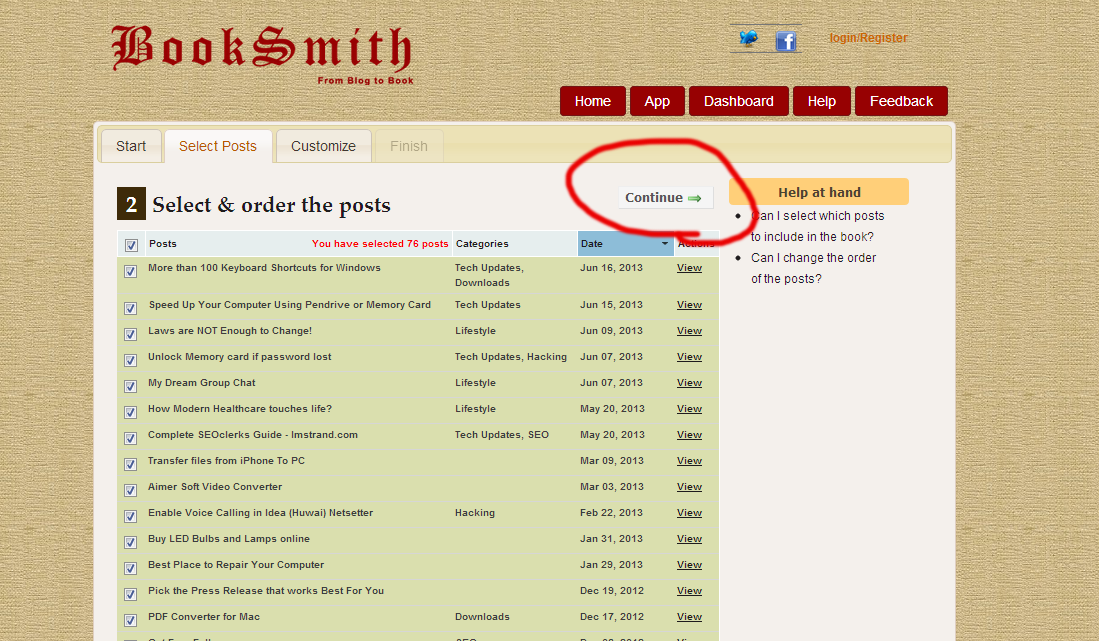This screenshot has height=641, width=1099.
Task: Uncheck 'Unlock Memory card if password lost' checkbox
Action: coord(130,360)
